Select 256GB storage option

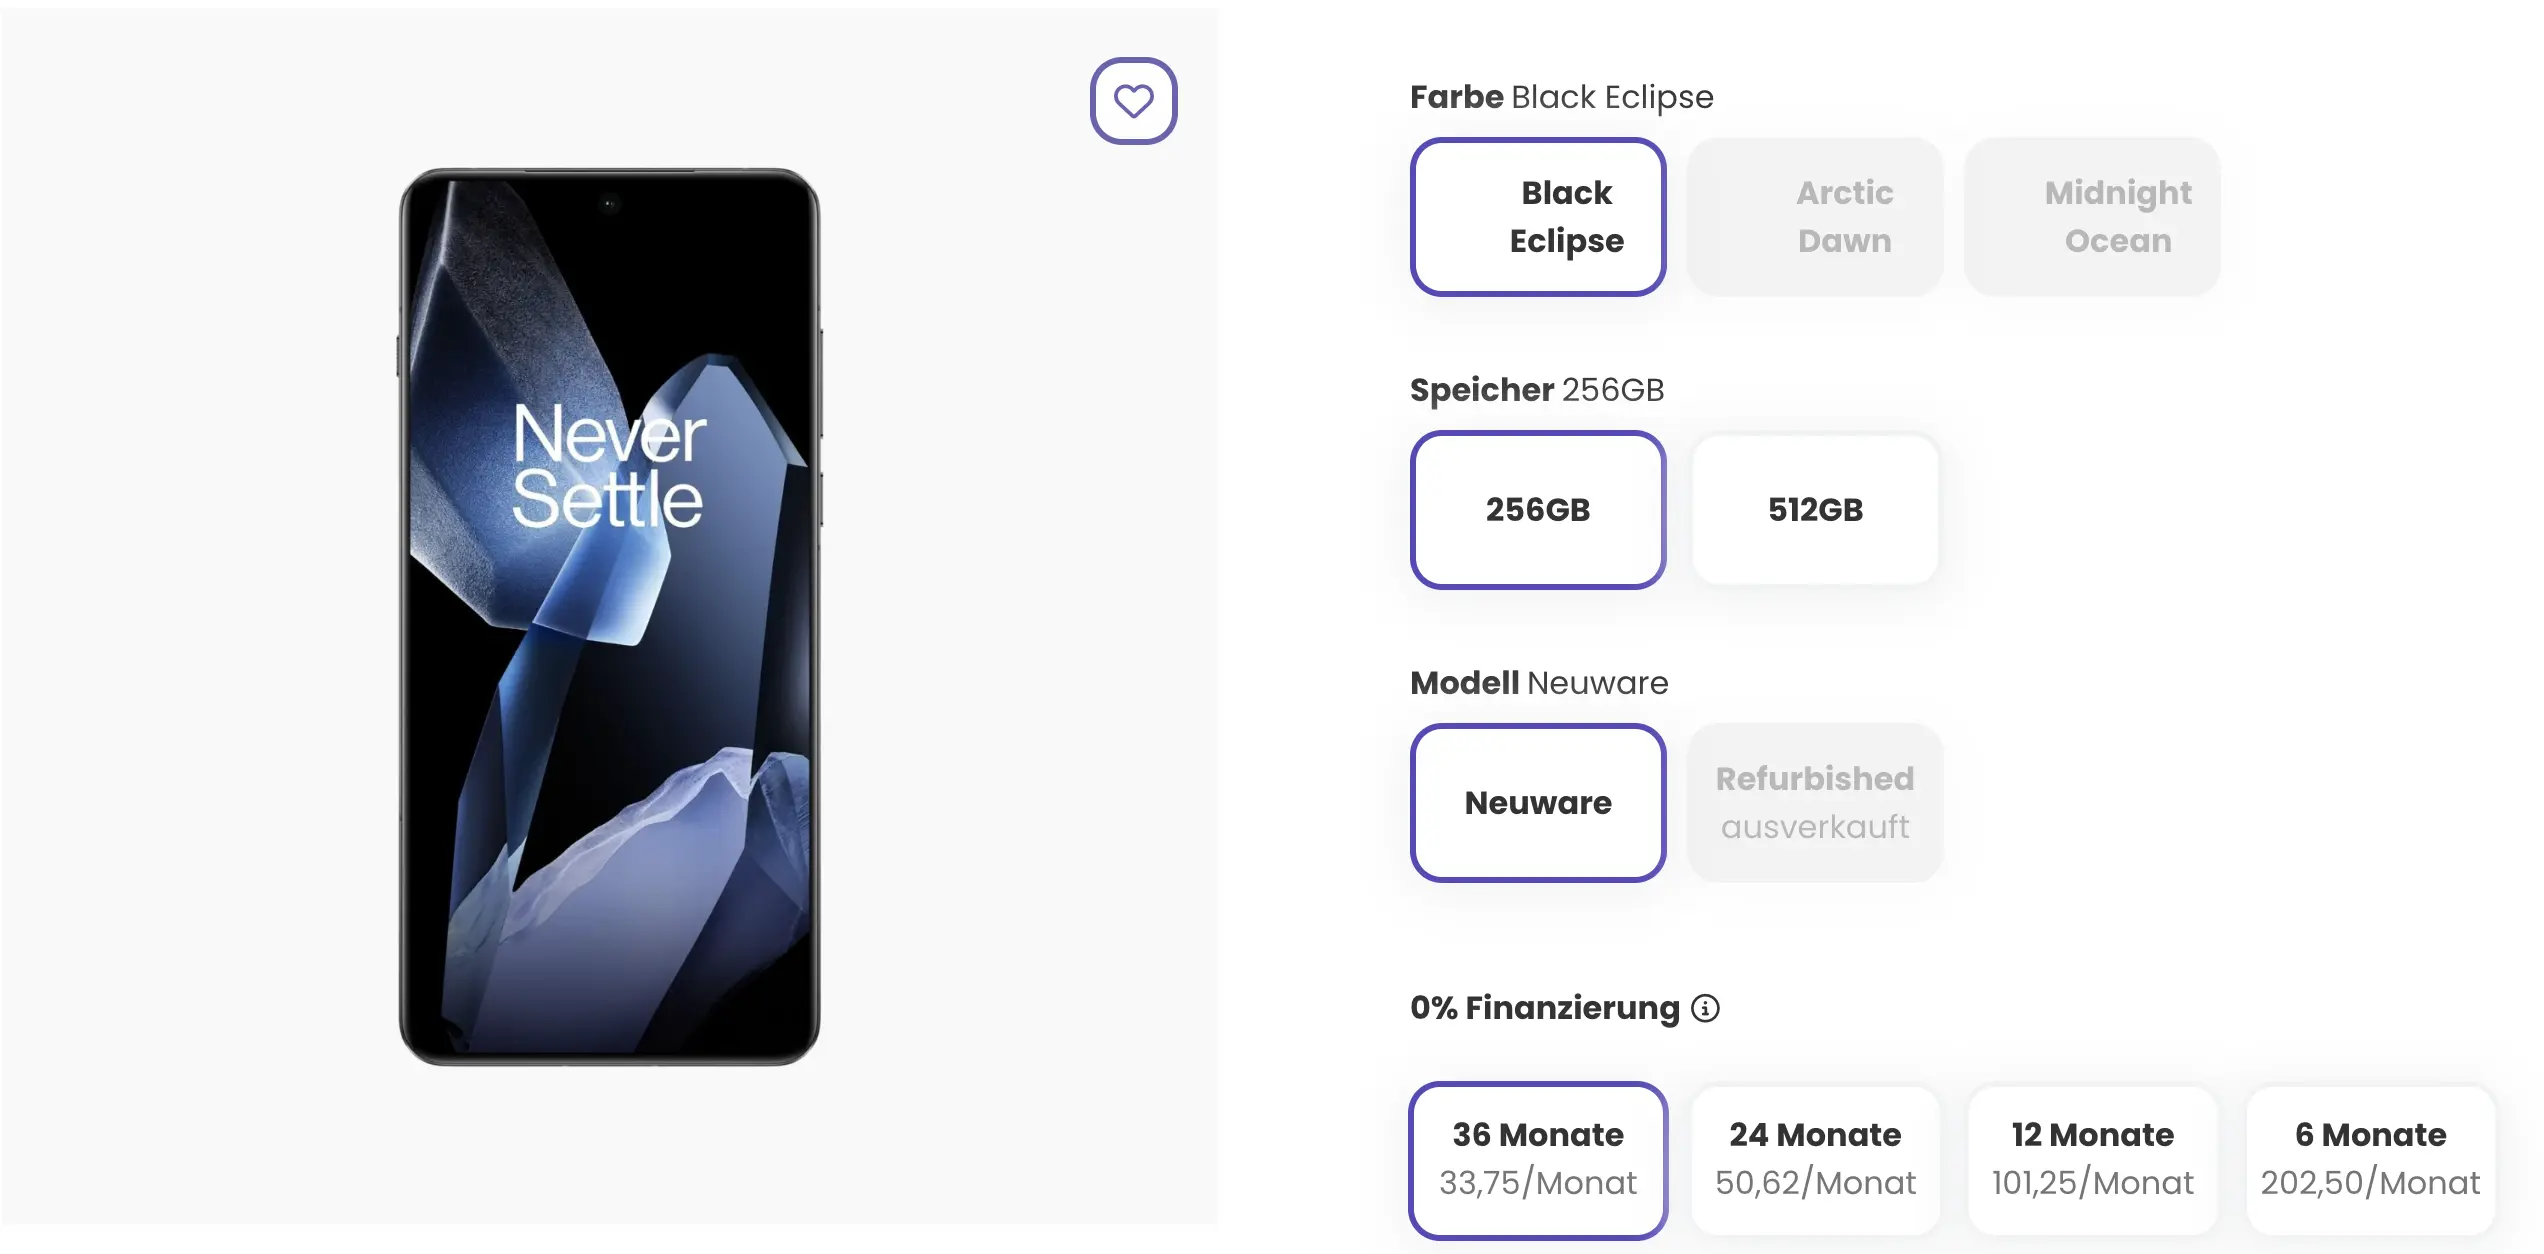1536,508
